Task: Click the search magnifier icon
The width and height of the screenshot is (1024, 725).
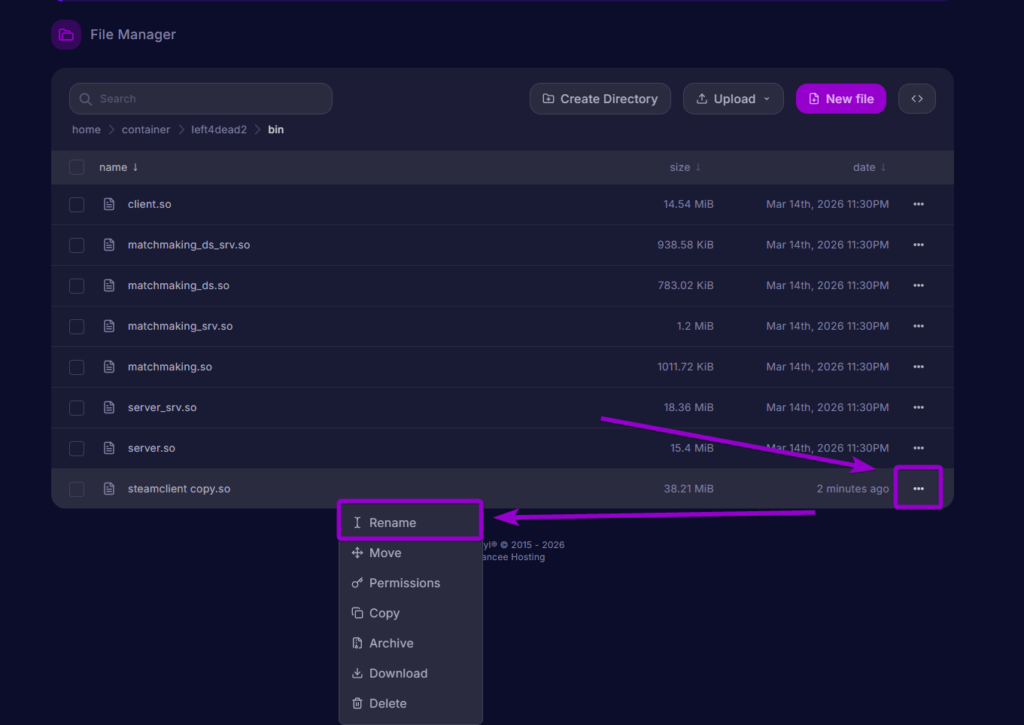Action: click(85, 98)
